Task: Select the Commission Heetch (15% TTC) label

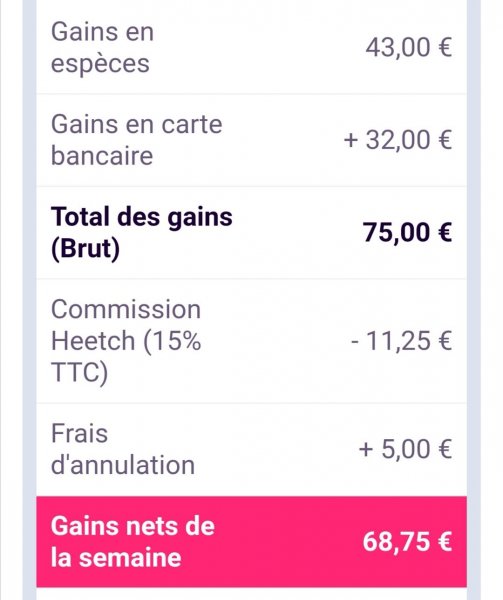Action: pos(126,341)
